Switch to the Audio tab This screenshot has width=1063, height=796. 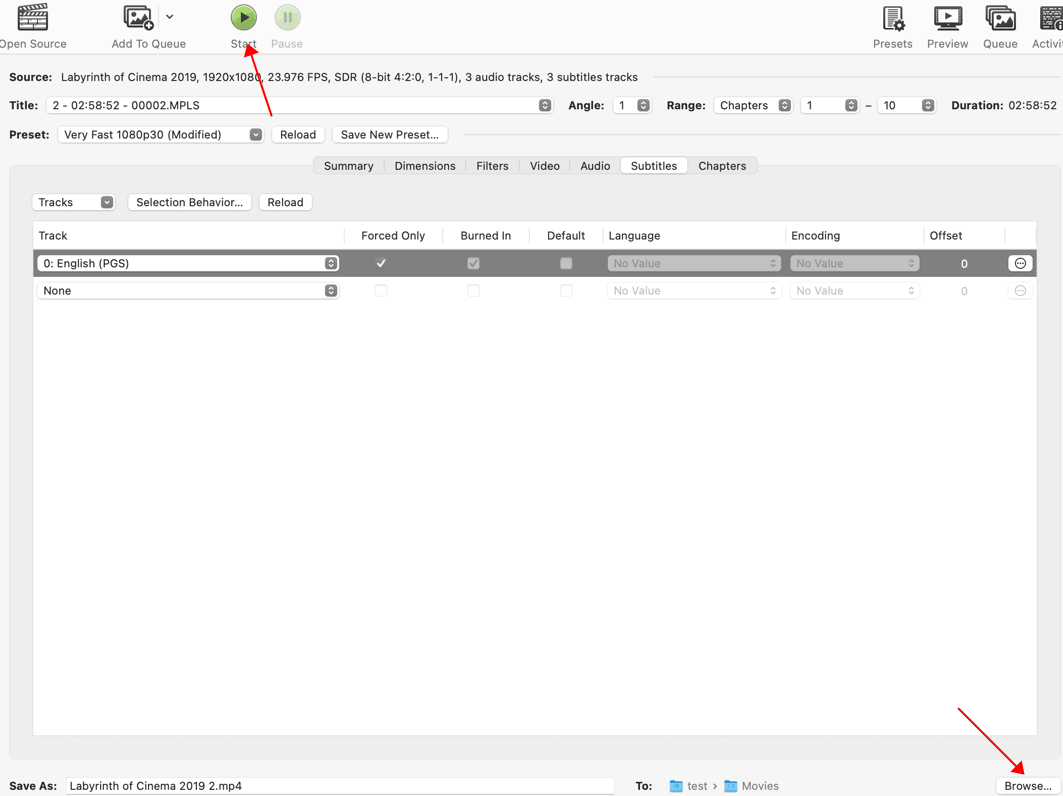click(x=595, y=166)
